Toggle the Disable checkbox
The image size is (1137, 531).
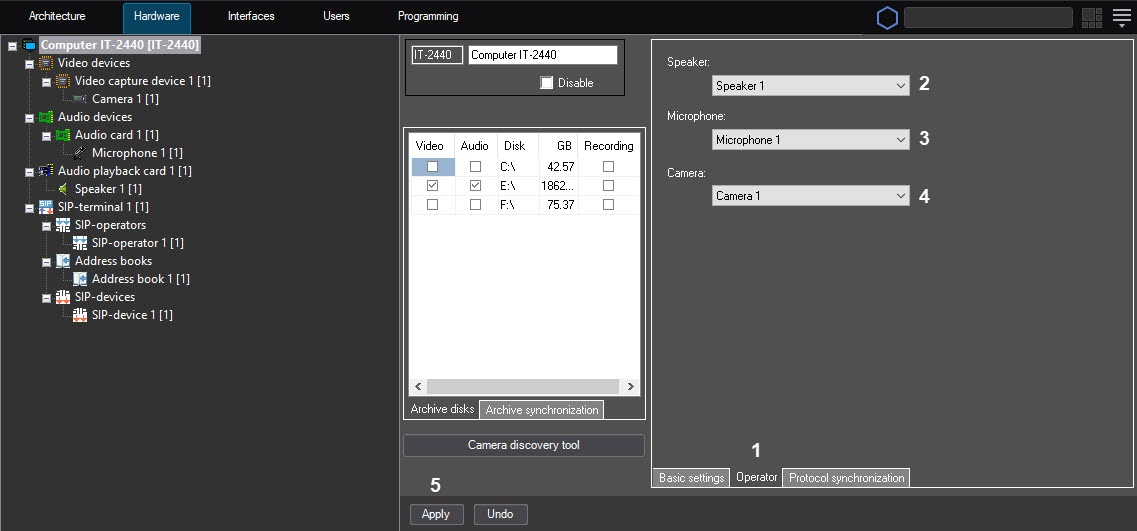coord(547,83)
